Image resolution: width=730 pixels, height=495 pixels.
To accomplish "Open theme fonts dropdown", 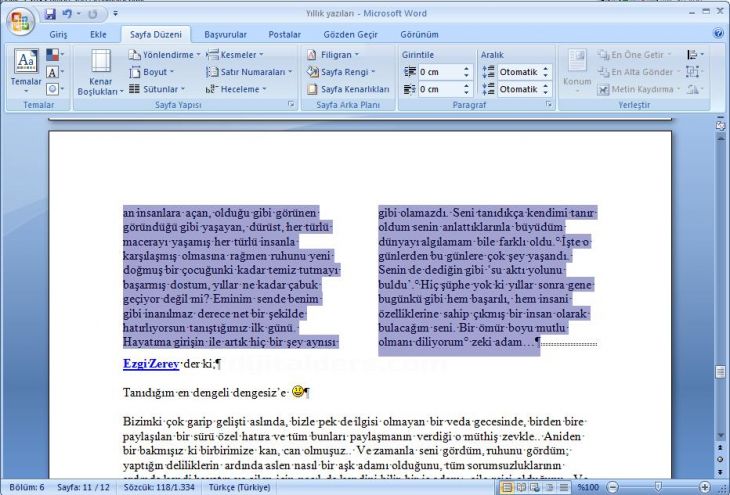I will coord(55,72).
